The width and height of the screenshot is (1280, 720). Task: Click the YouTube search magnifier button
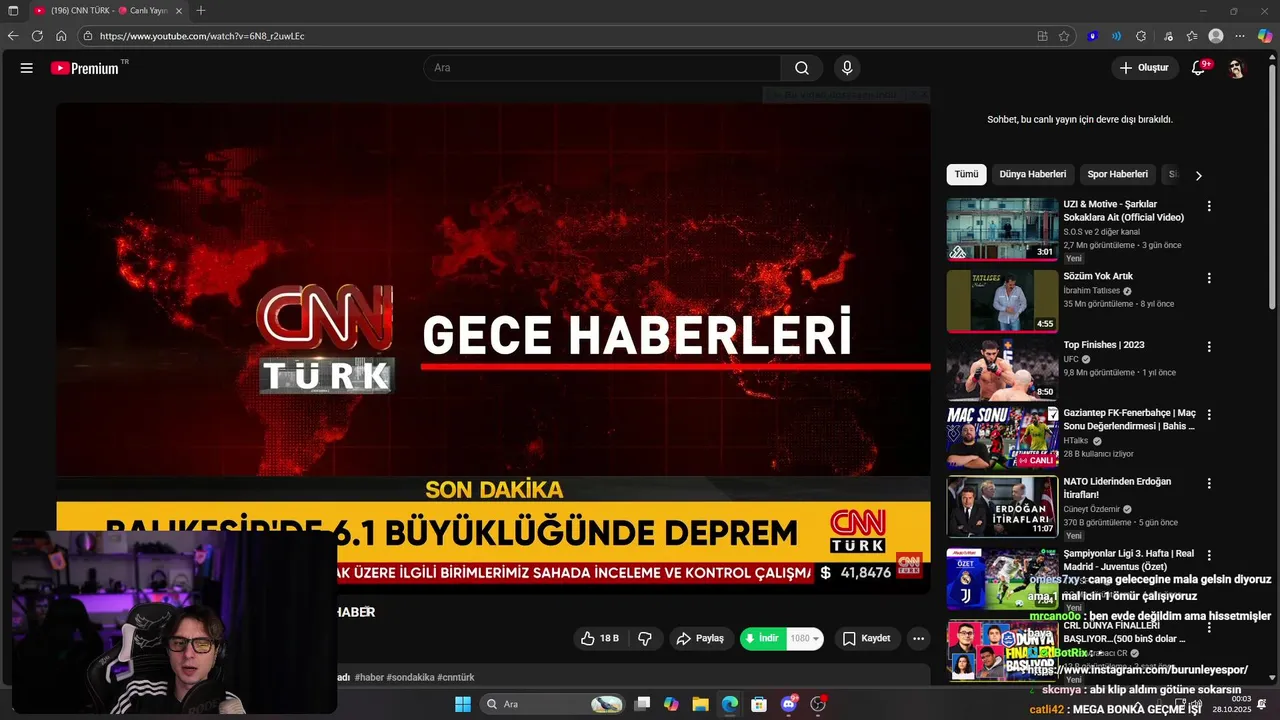point(802,68)
